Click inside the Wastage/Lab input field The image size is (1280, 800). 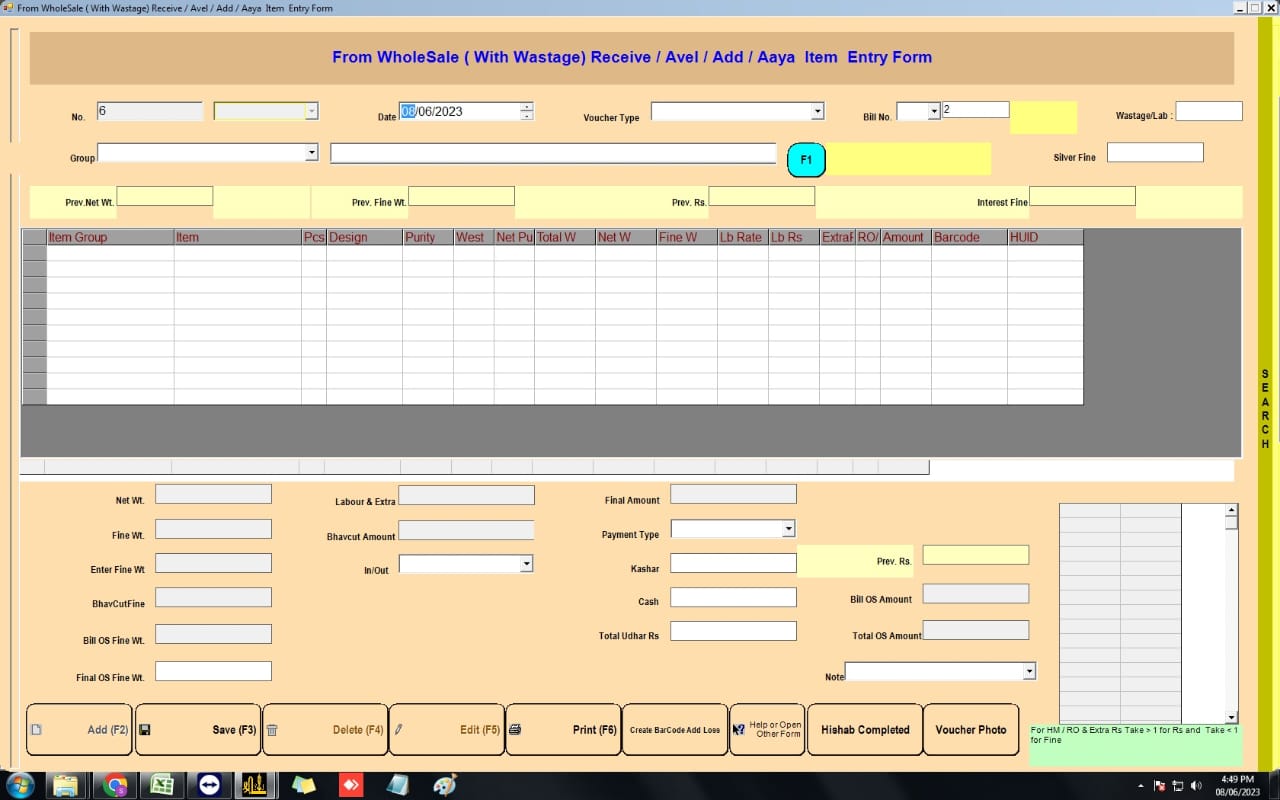(1209, 110)
